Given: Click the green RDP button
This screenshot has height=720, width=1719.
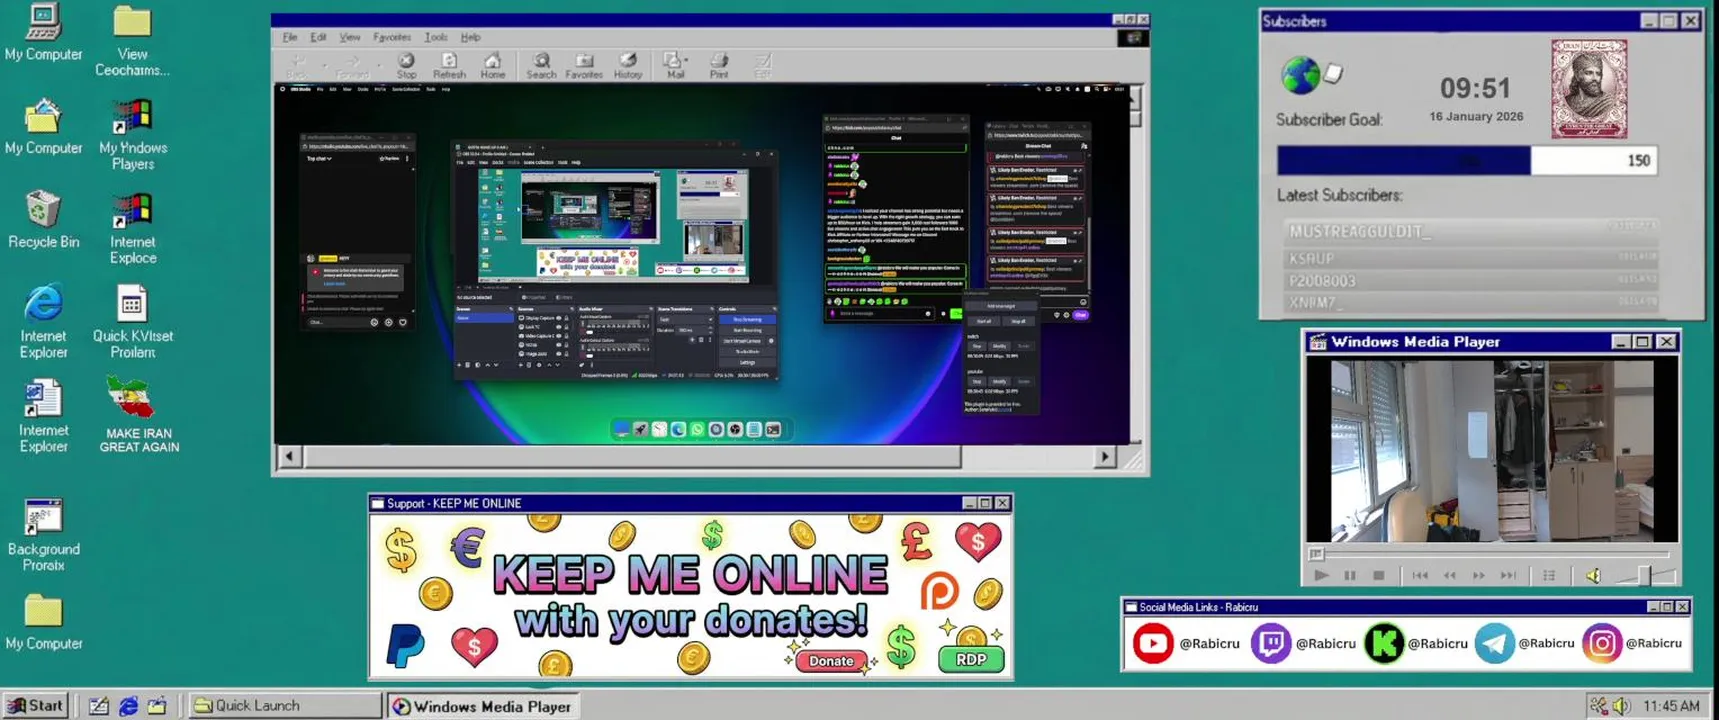Looking at the screenshot, I should pyautogui.click(x=971, y=659).
